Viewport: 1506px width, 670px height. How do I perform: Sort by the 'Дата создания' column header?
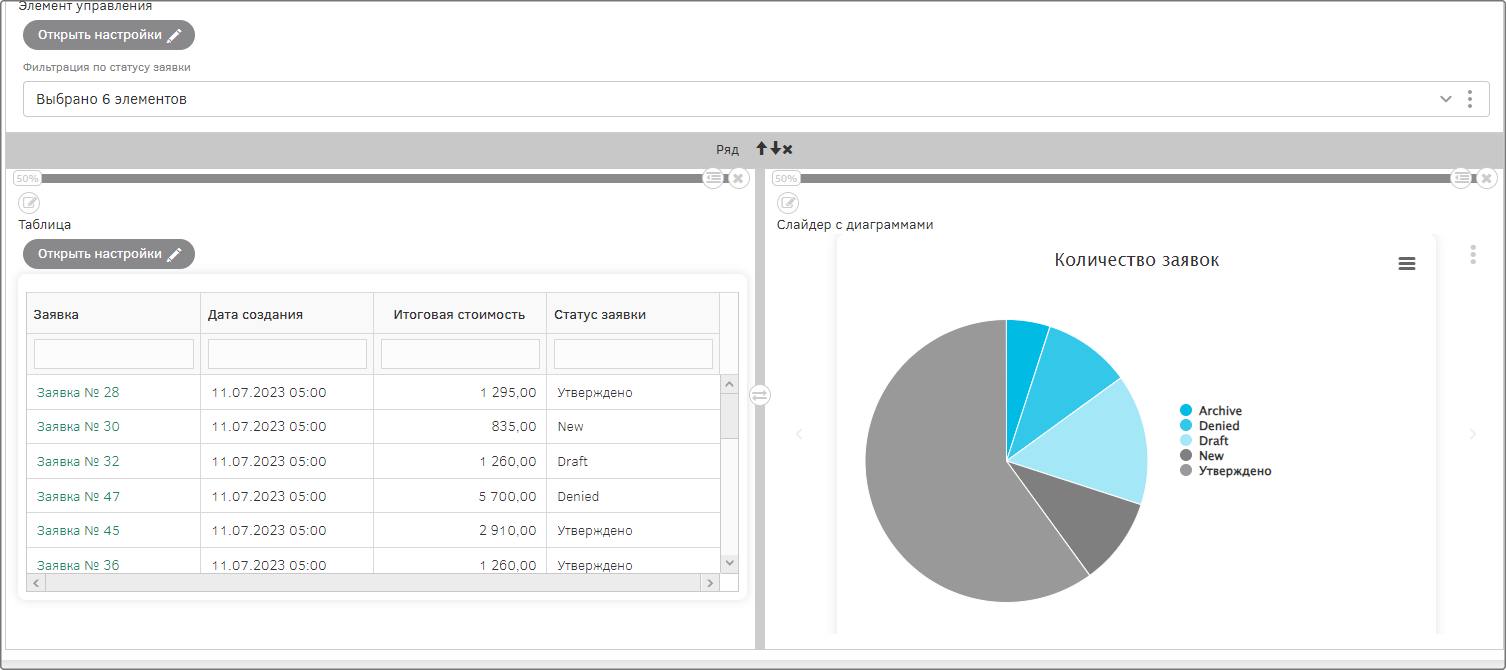[x=287, y=314]
